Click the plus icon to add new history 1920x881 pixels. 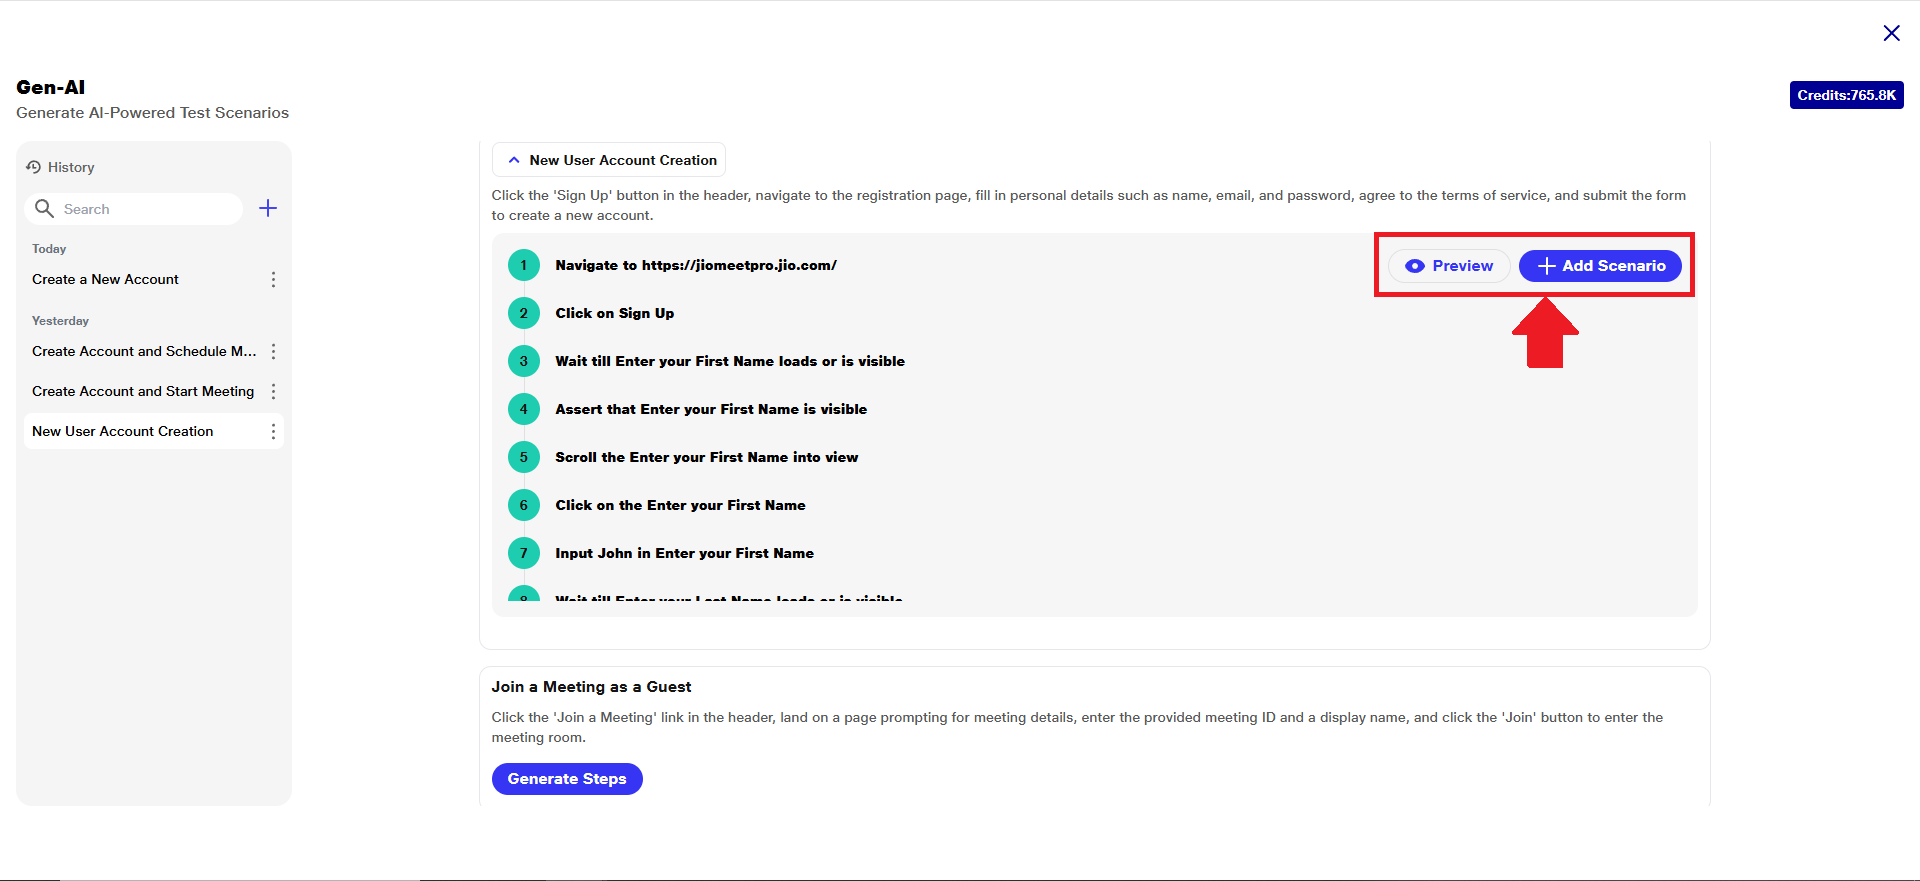tap(268, 208)
